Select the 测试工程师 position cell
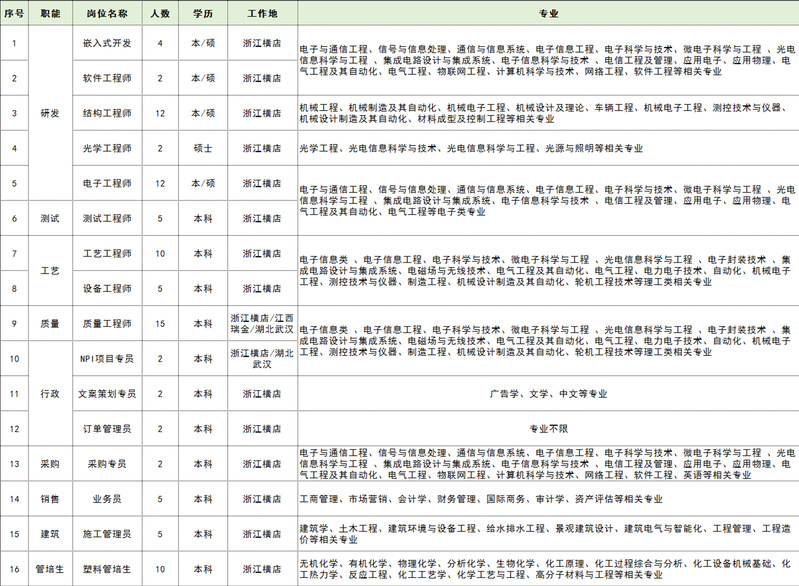The image size is (799, 586). point(107,219)
